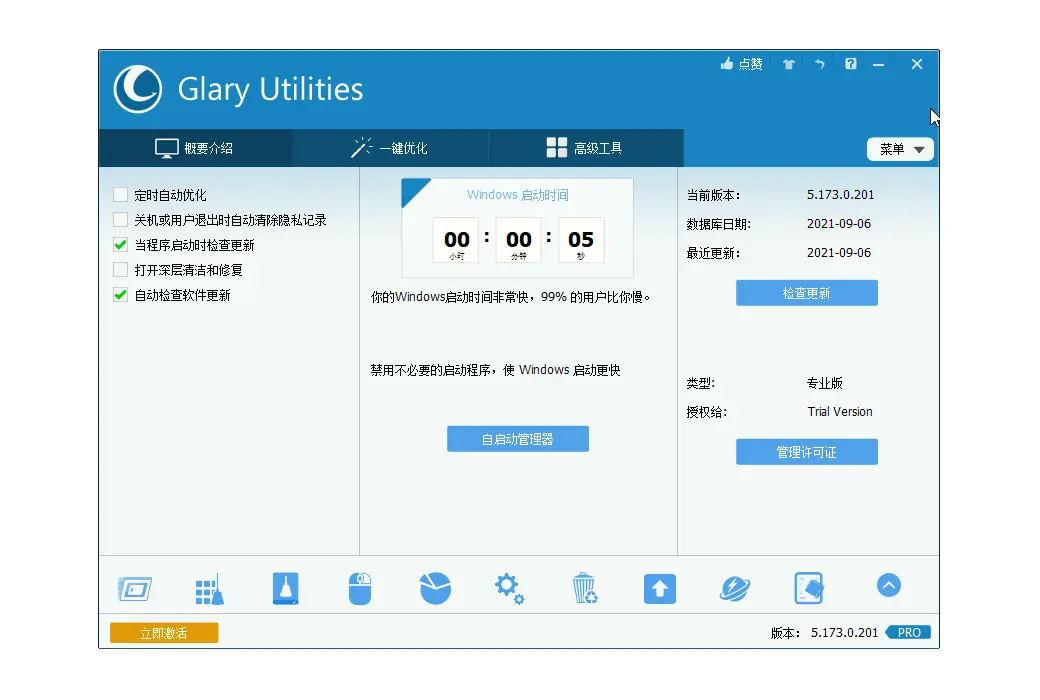Close the Glary Utilities window
Image resolution: width=1040 pixels, height=700 pixels.
click(x=917, y=64)
